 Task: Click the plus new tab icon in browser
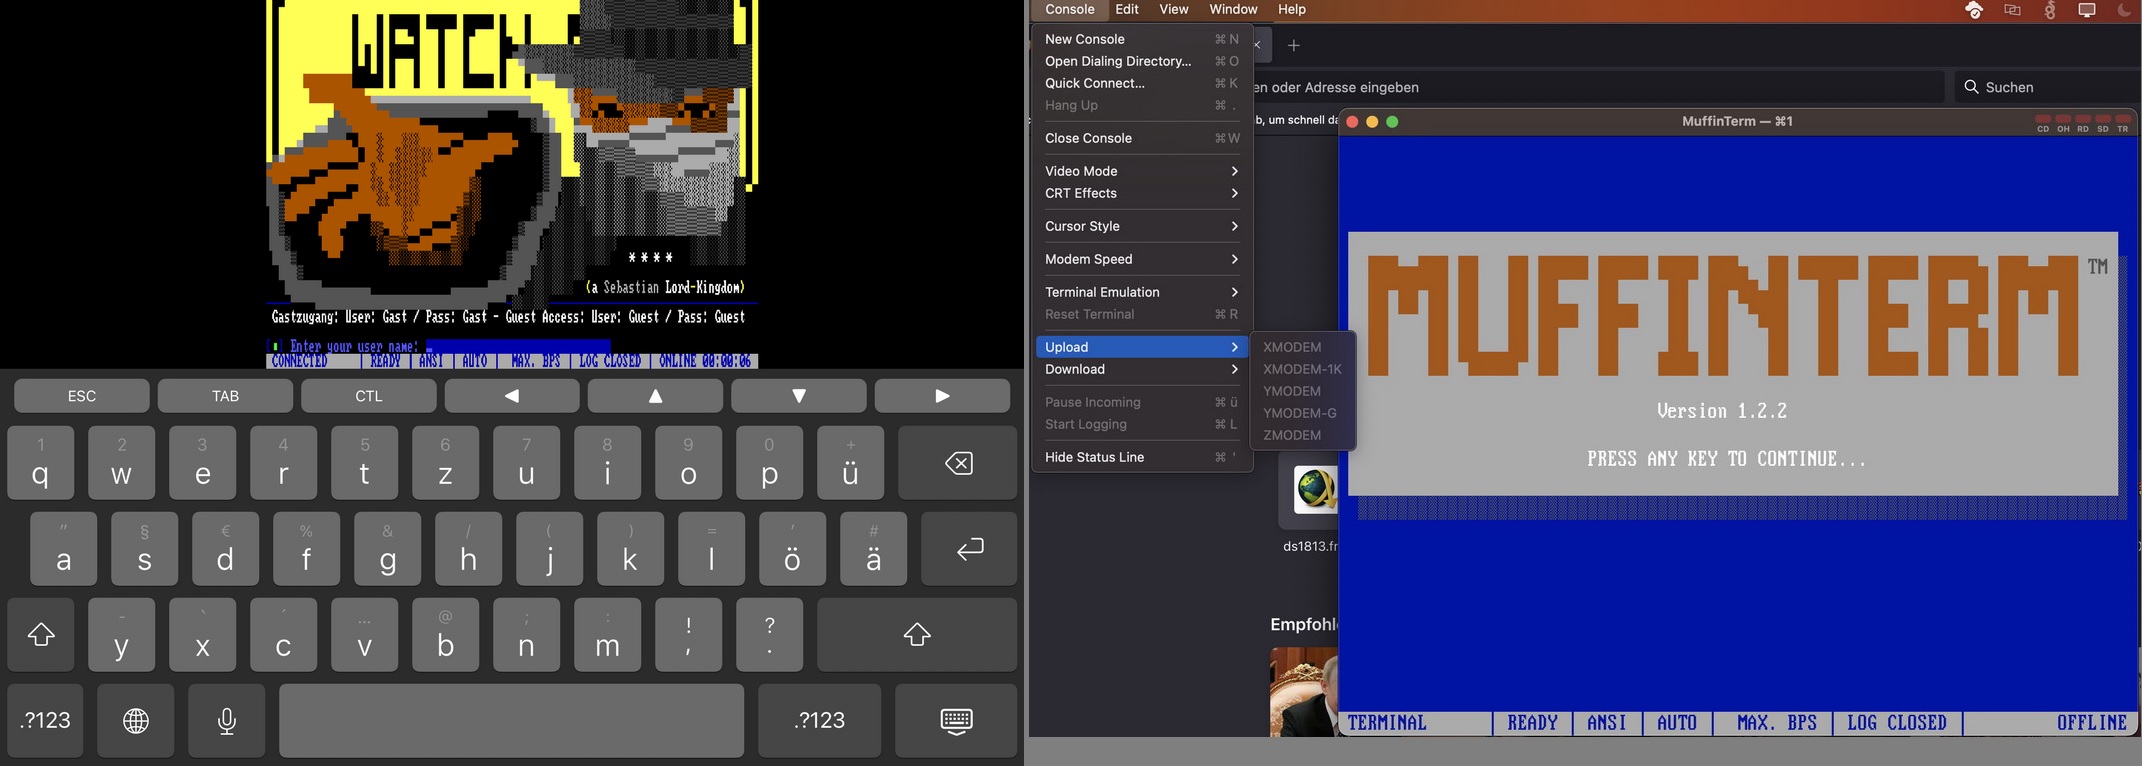[1294, 45]
